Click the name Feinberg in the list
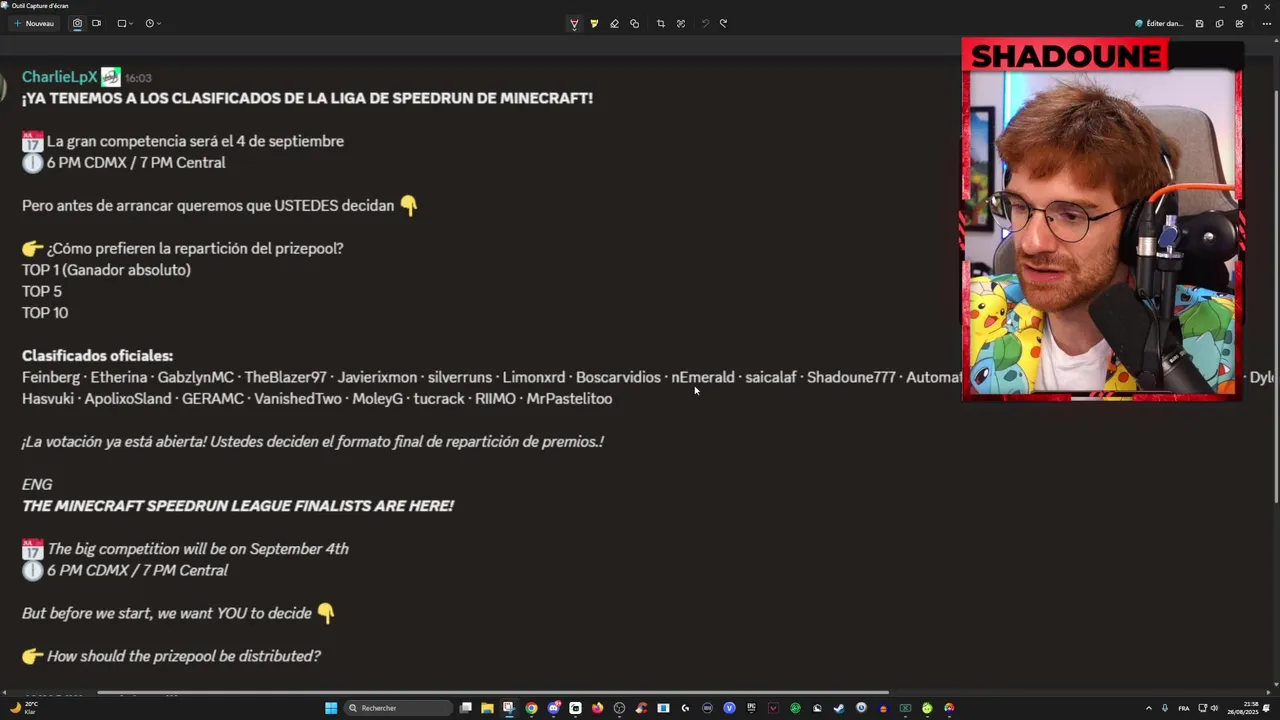1280x720 pixels. [x=51, y=377]
